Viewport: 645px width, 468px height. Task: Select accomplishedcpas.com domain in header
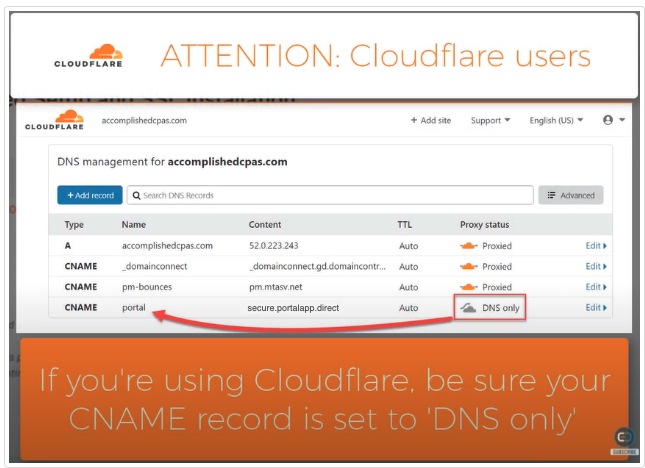[144, 120]
